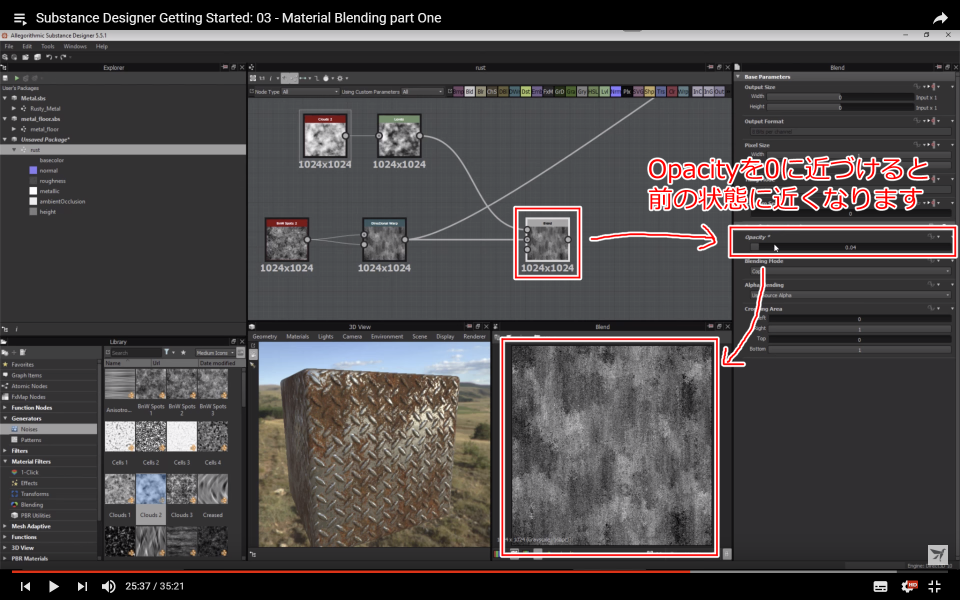Open the Alpha Blending dropdown
This screenshot has height=600, width=960.
click(850, 295)
